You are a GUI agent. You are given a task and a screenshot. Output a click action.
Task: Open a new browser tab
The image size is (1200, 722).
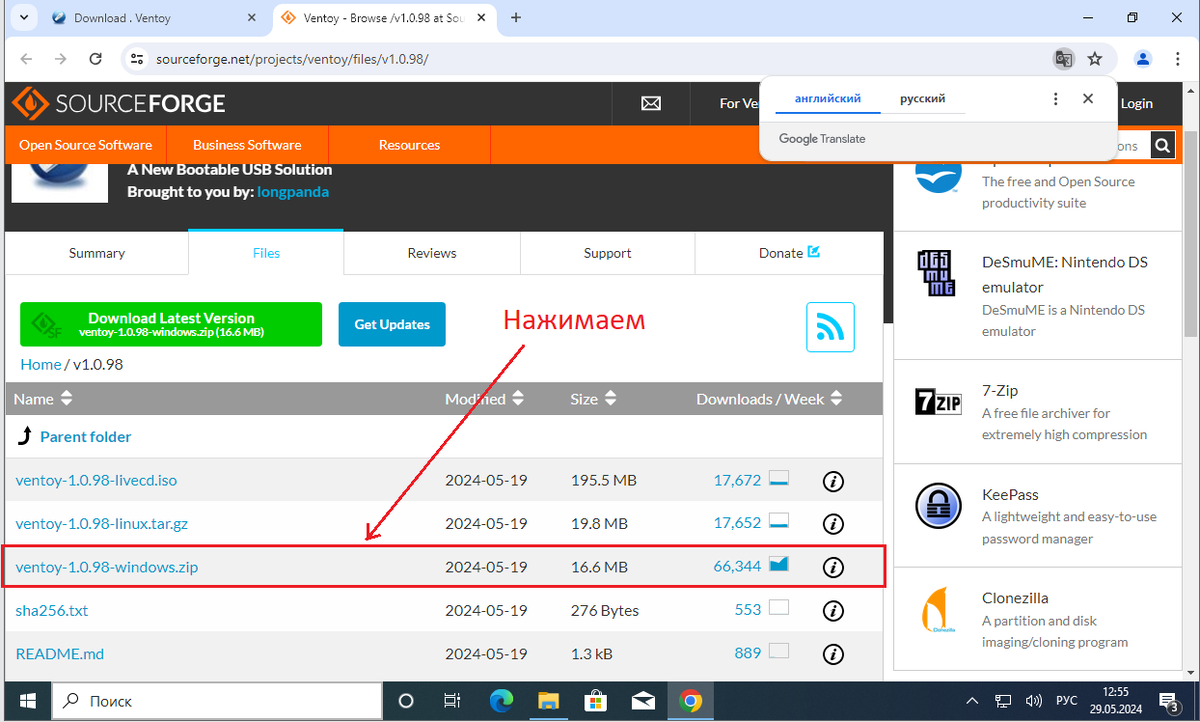point(516,17)
